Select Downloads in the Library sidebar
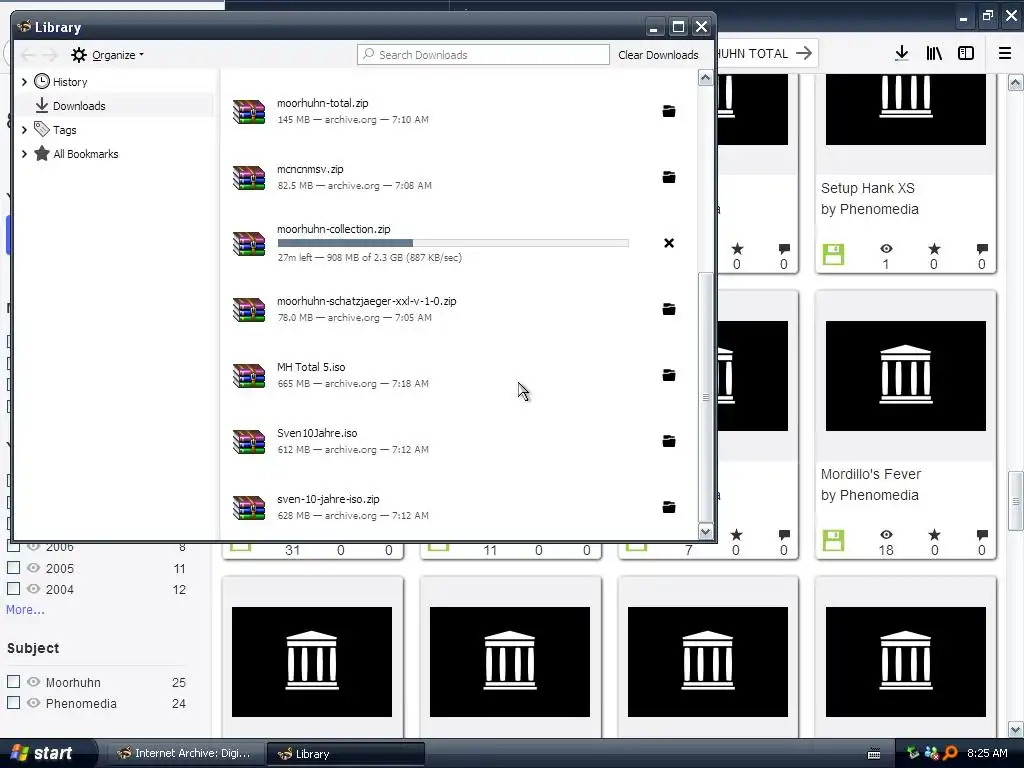This screenshot has width=1024, height=768. point(79,106)
